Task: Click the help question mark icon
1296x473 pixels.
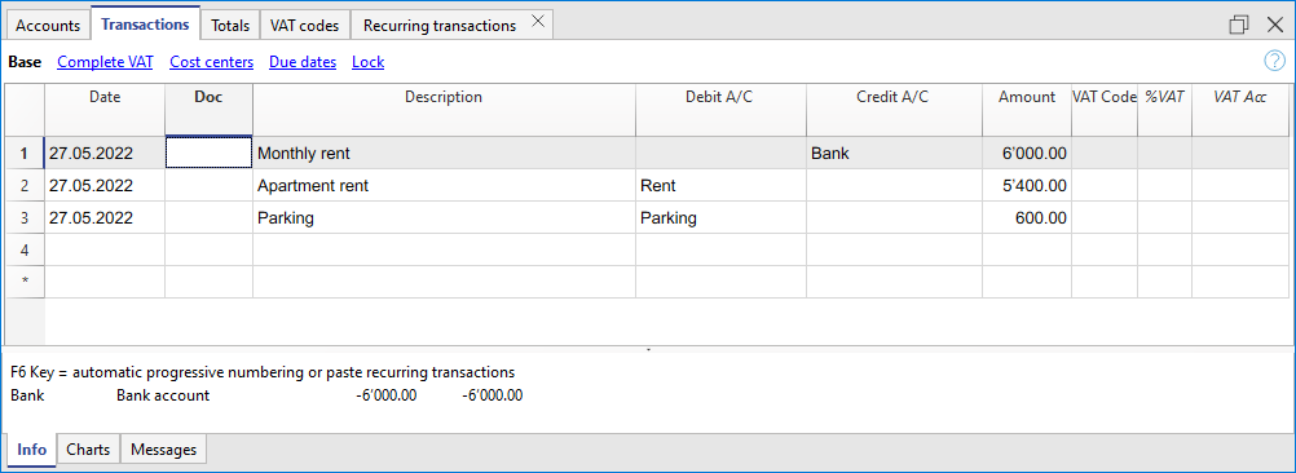Action: pos(1274,61)
